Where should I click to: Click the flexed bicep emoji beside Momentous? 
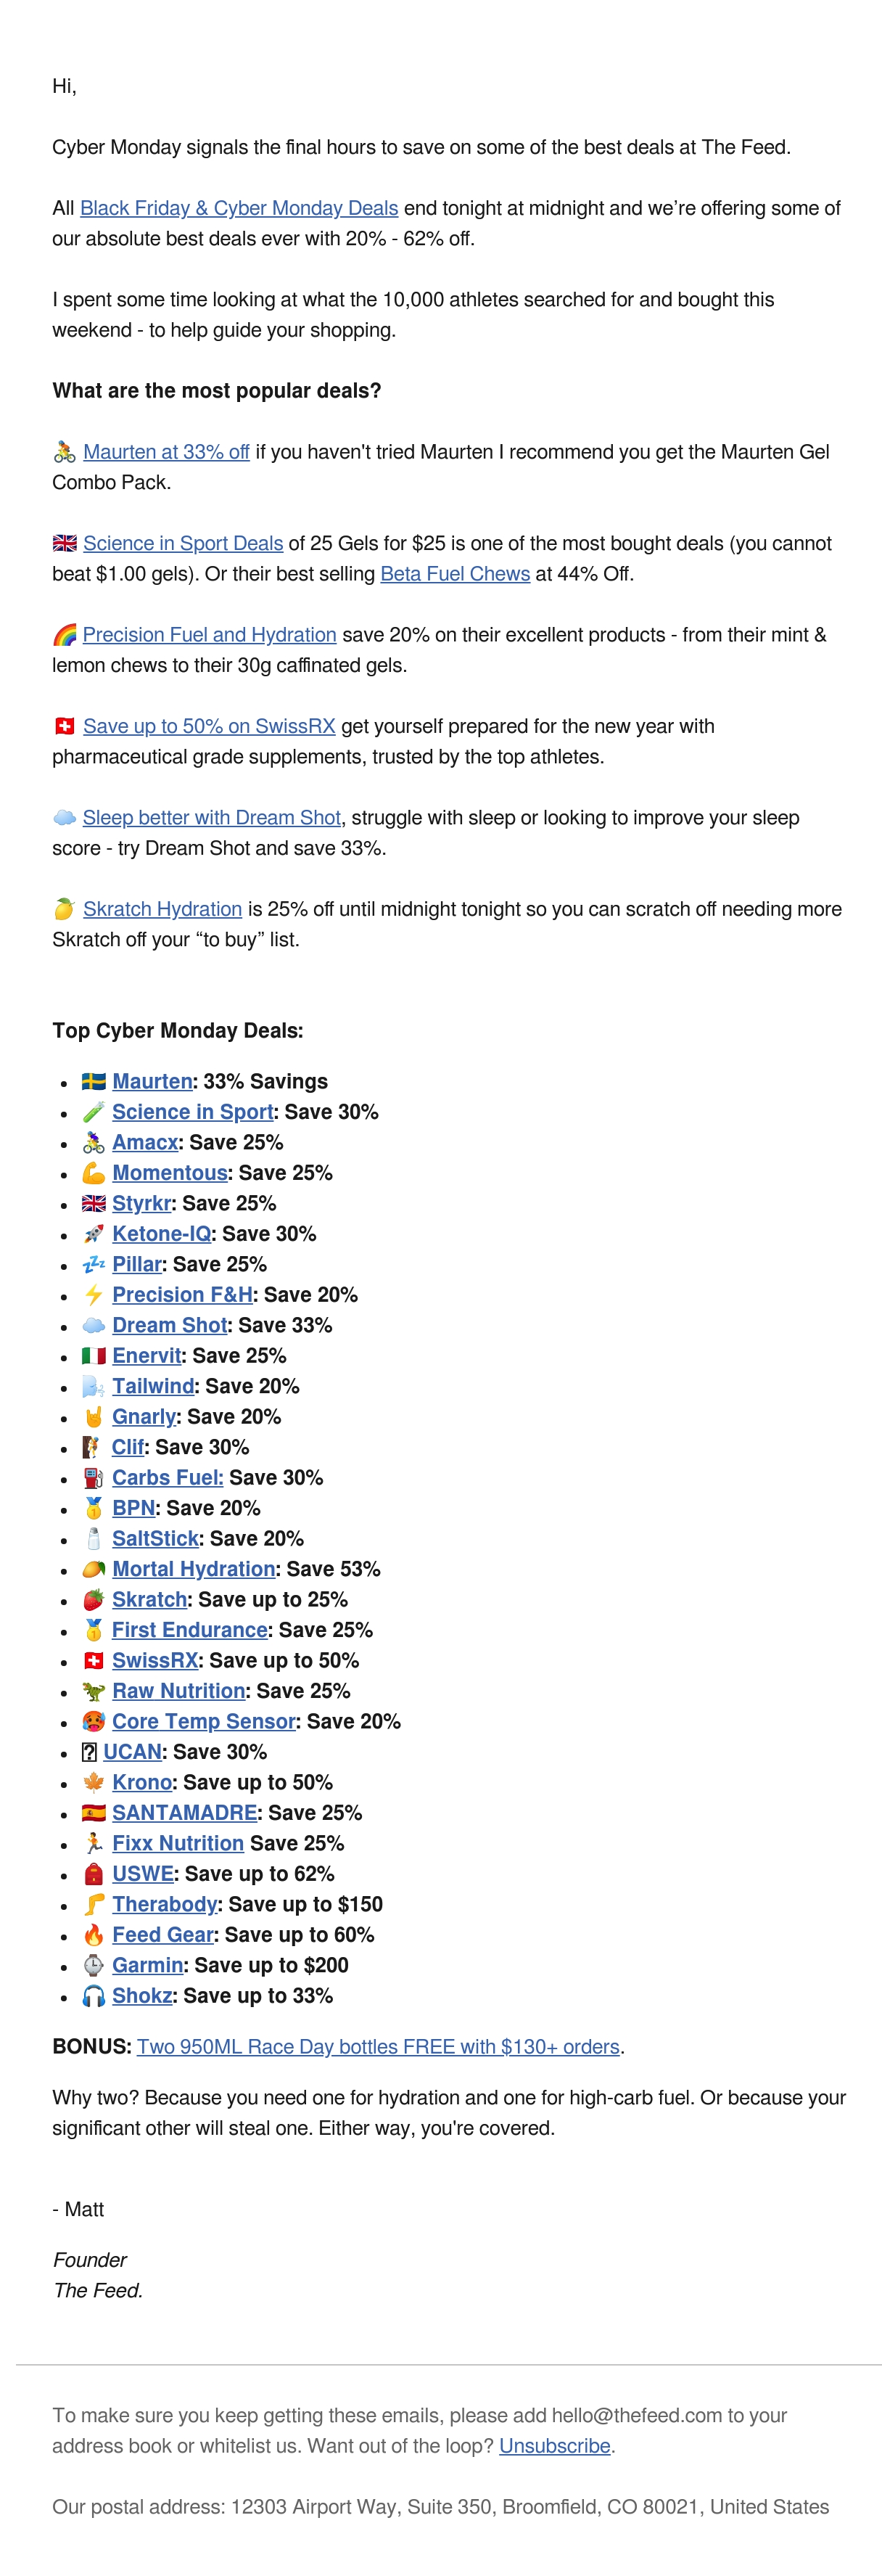[x=94, y=1173]
